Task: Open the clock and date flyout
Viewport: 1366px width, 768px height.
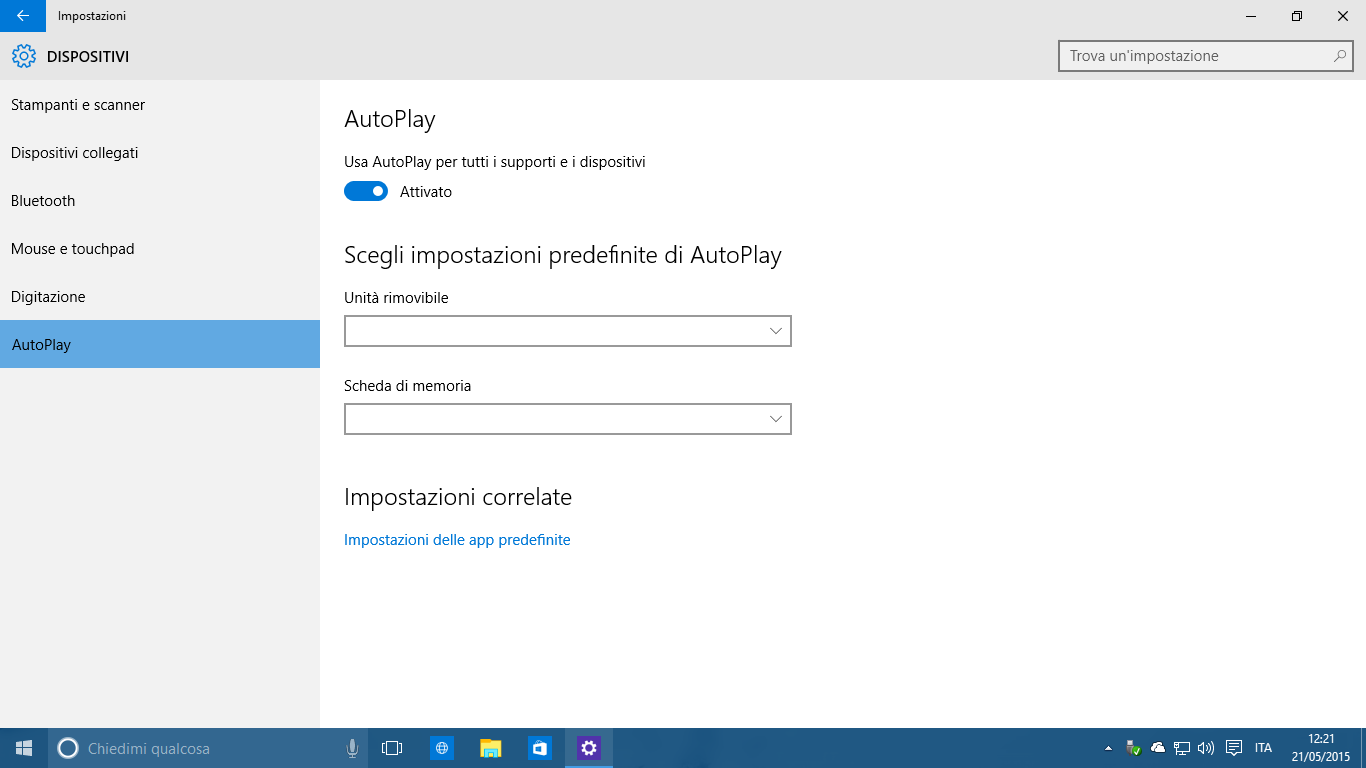Action: [x=1320, y=748]
